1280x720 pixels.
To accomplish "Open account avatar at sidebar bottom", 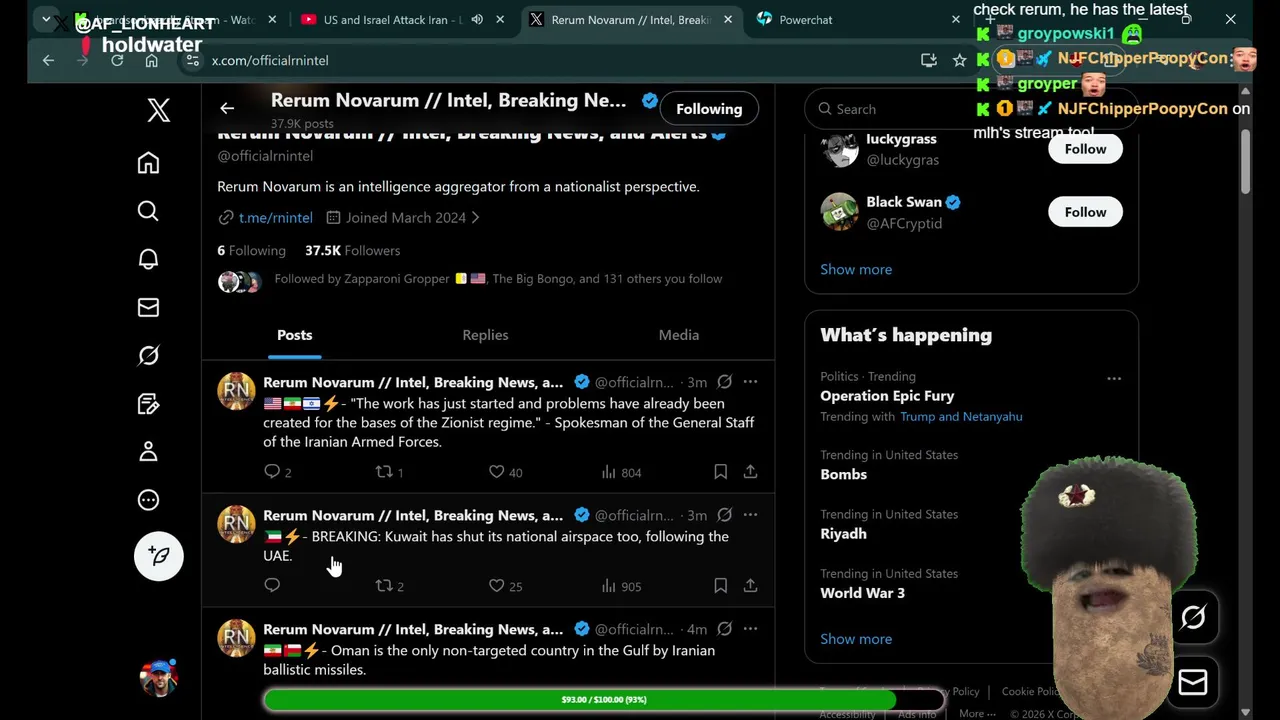I will 159,678.
